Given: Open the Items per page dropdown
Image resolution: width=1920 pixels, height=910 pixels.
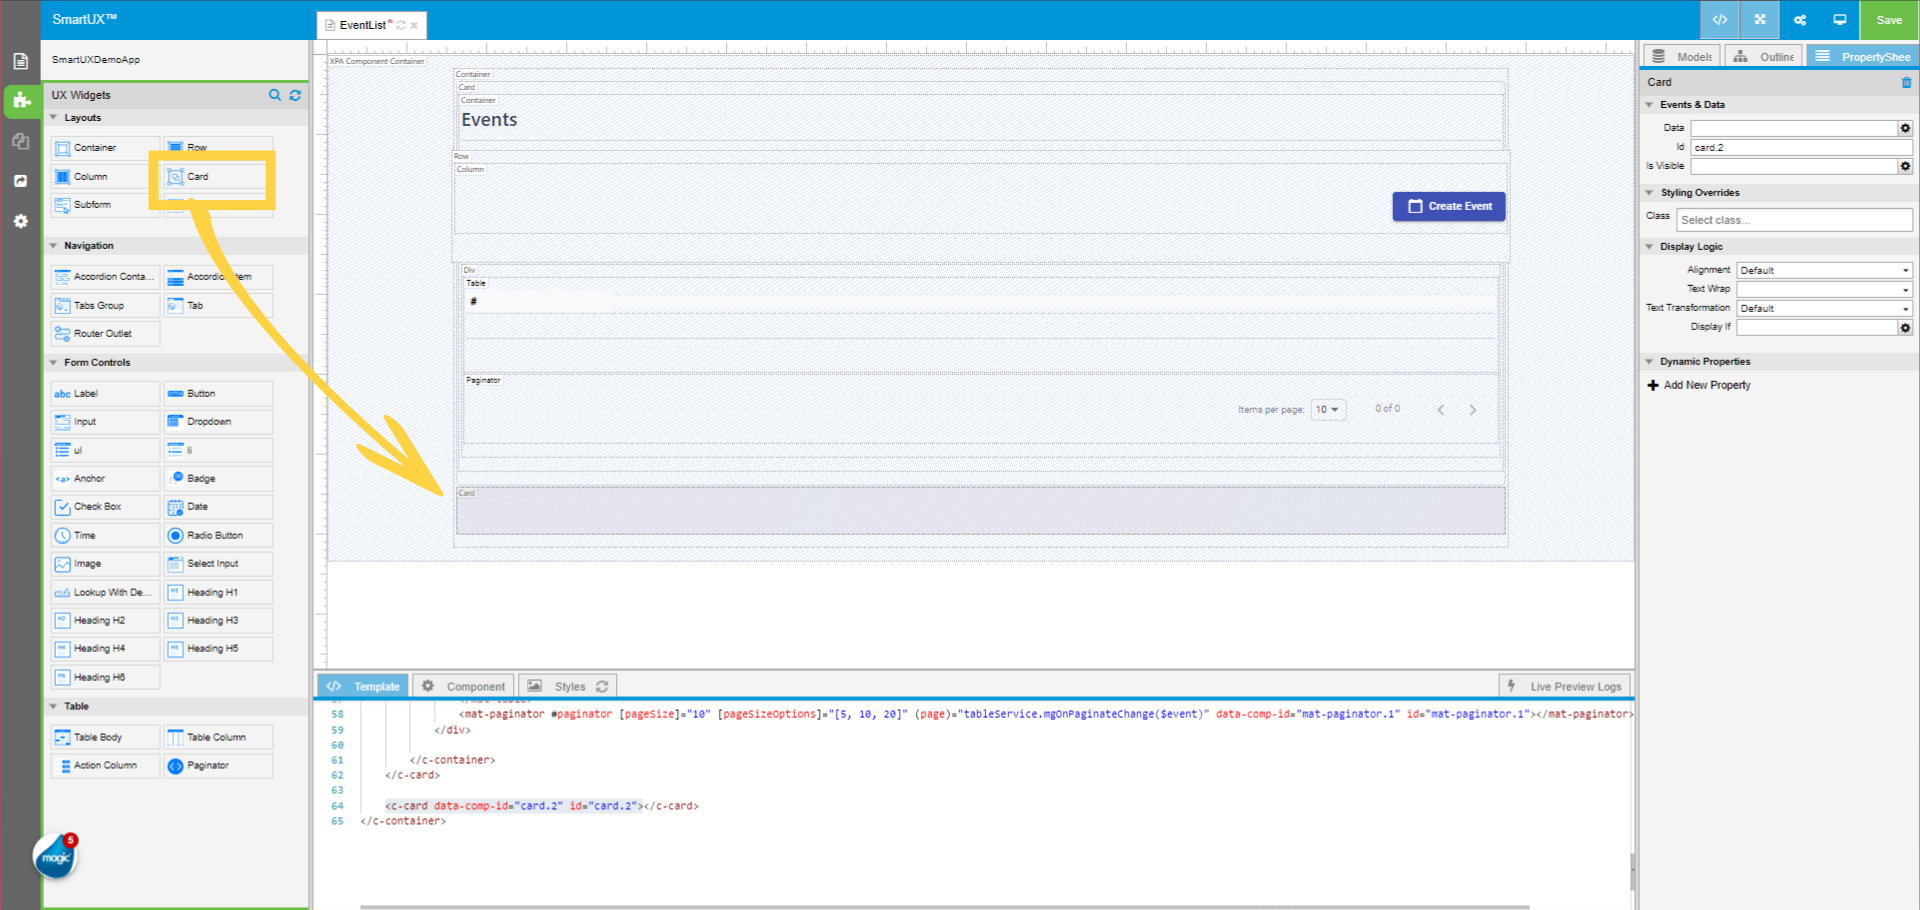Looking at the screenshot, I should point(1328,409).
